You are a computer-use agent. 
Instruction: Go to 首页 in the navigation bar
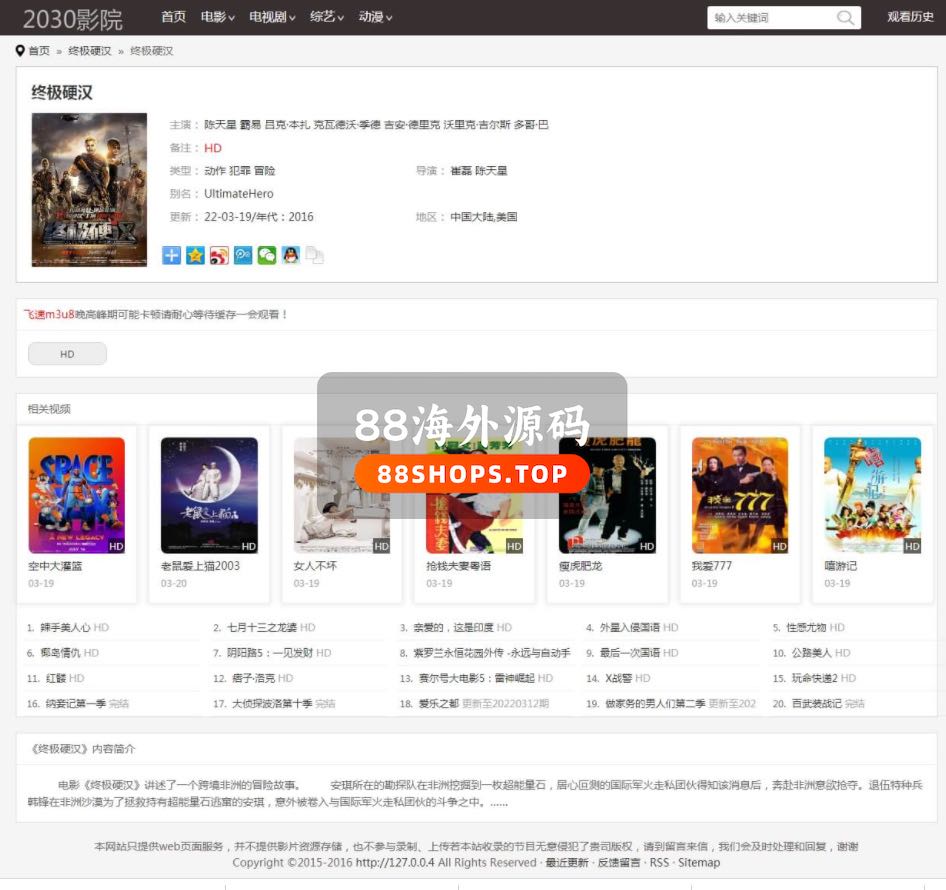pos(173,17)
